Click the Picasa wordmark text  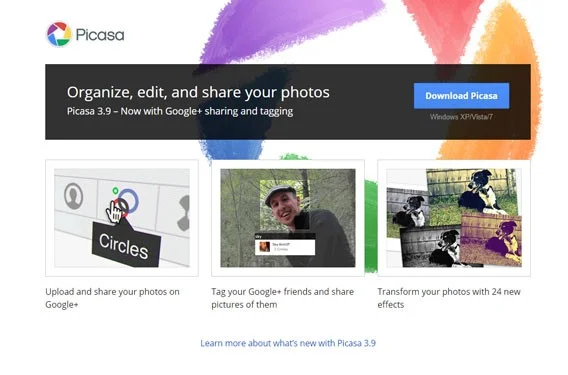coord(100,35)
